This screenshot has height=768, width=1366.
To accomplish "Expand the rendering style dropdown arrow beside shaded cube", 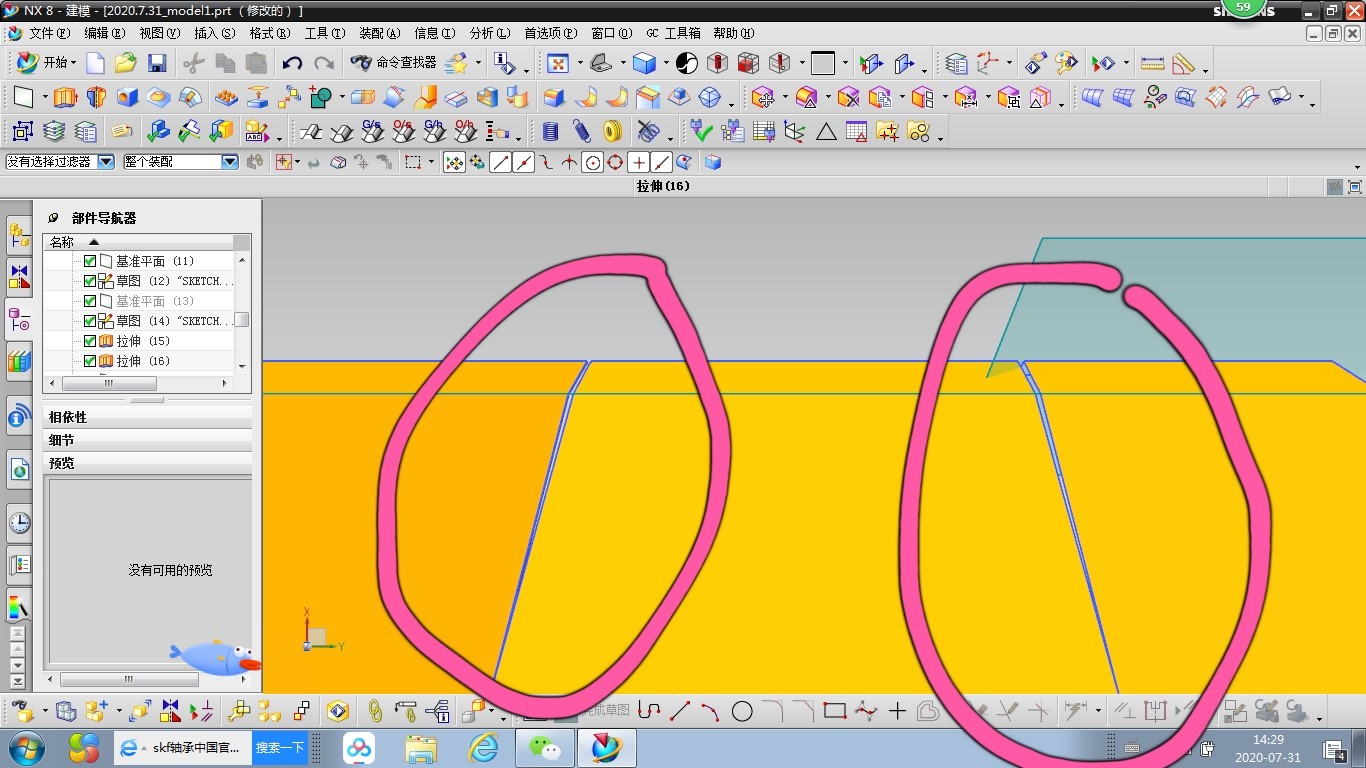I will (665, 64).
